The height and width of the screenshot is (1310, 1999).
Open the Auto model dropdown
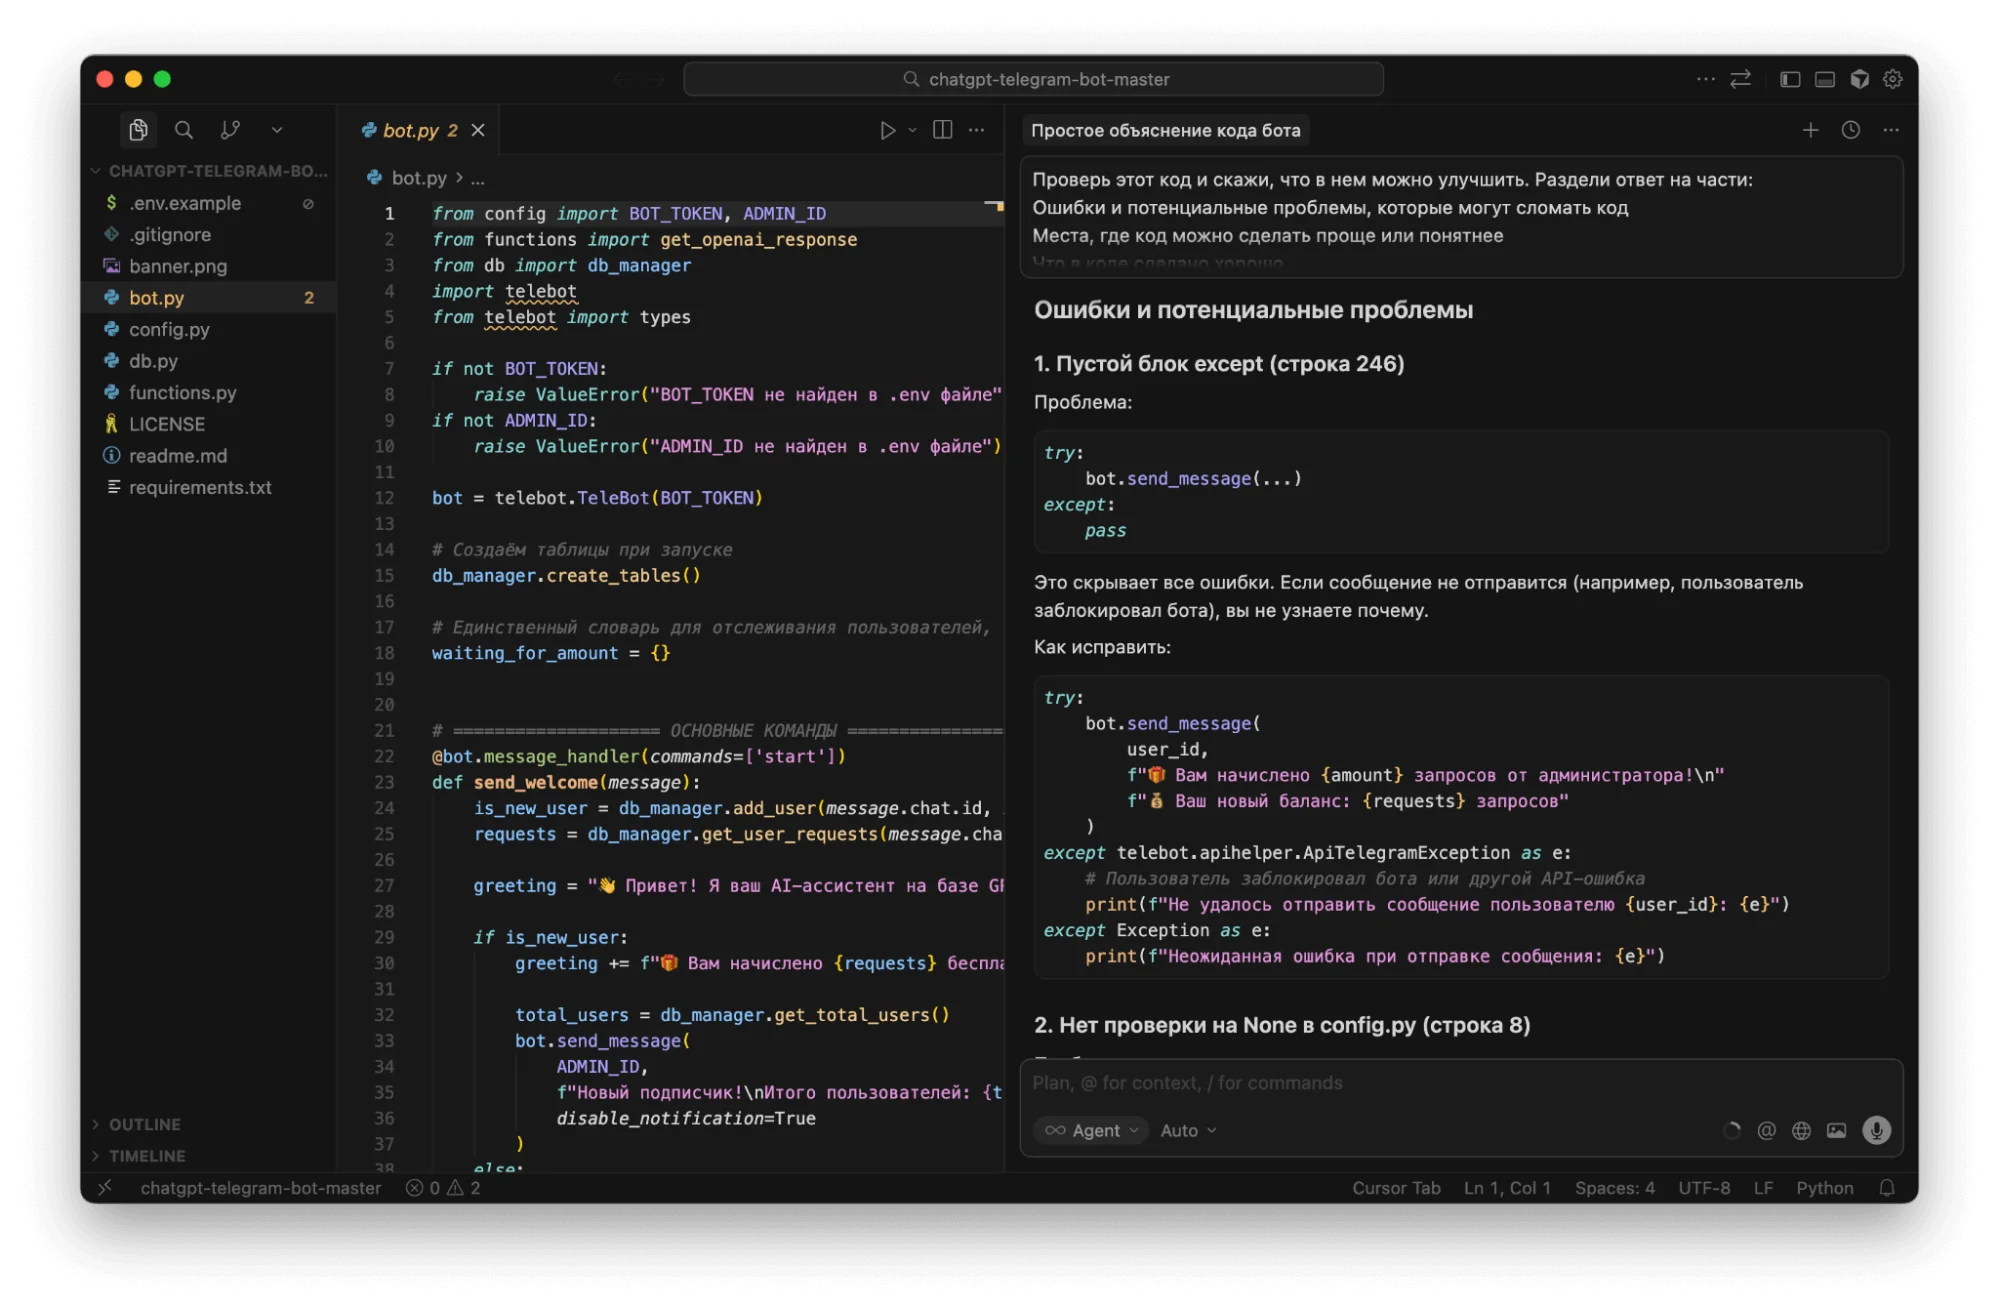point(1188,1130)
